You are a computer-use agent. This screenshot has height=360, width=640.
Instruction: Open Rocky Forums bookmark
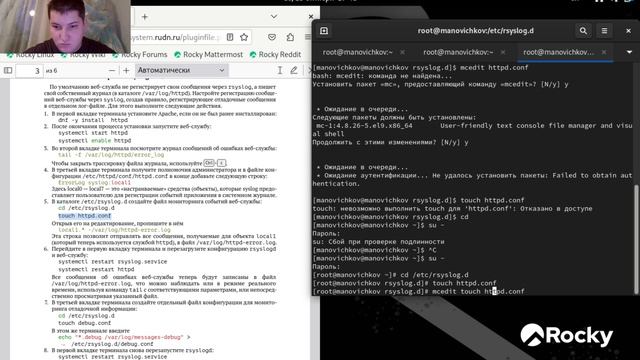click(140, 54)
